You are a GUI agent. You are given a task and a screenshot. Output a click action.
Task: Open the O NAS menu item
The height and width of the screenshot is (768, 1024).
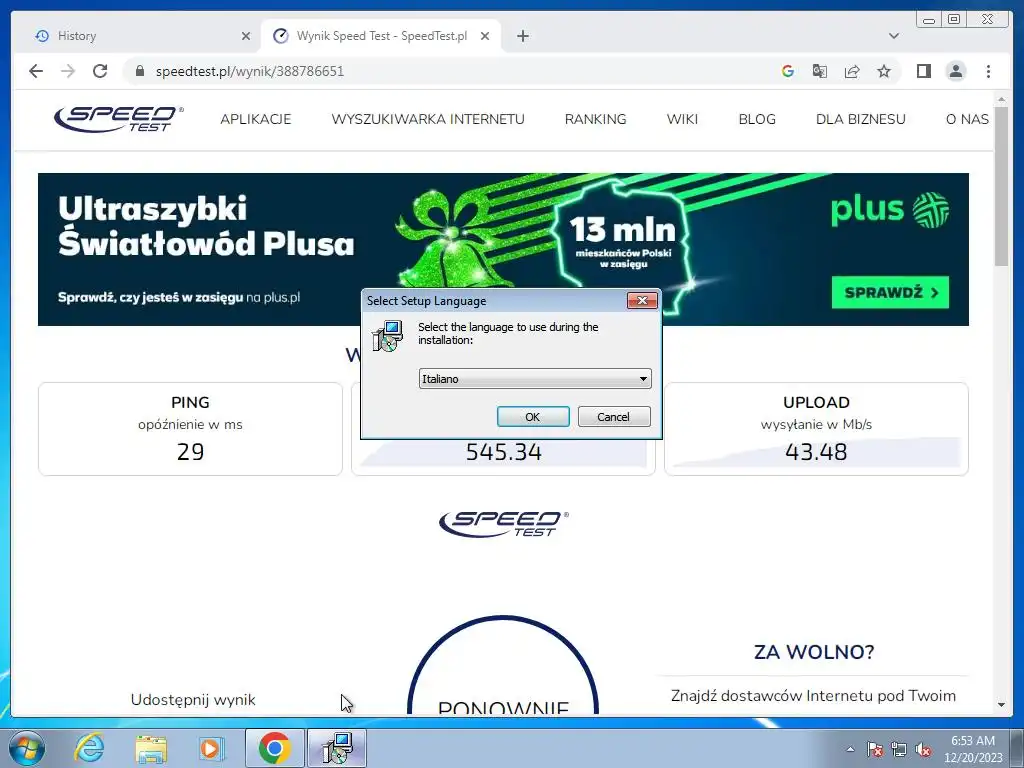(x=967, y=120)
